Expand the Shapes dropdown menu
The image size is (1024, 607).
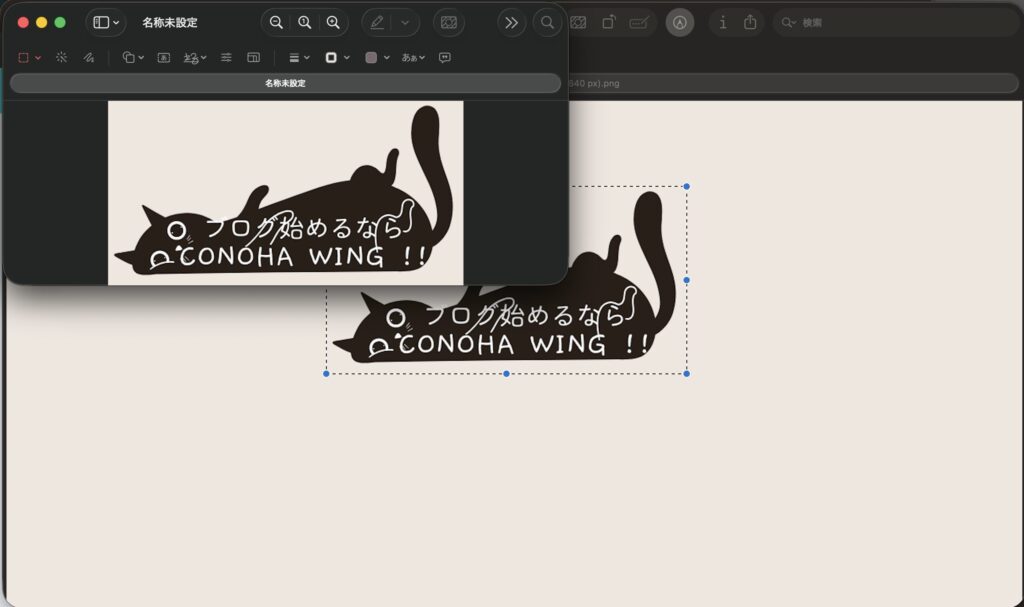[x=133, y=58]
